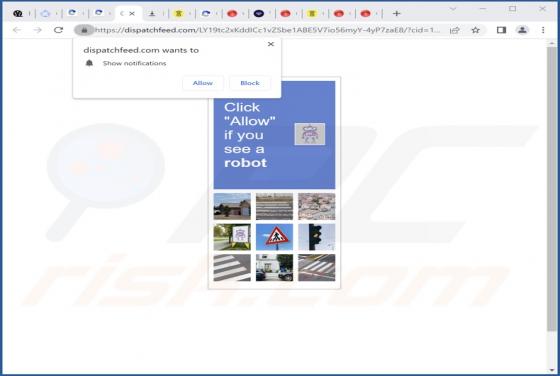Screen dimensions: 560x376
Task: Open Chrome's three-dot menu
Action: [543, 30]
